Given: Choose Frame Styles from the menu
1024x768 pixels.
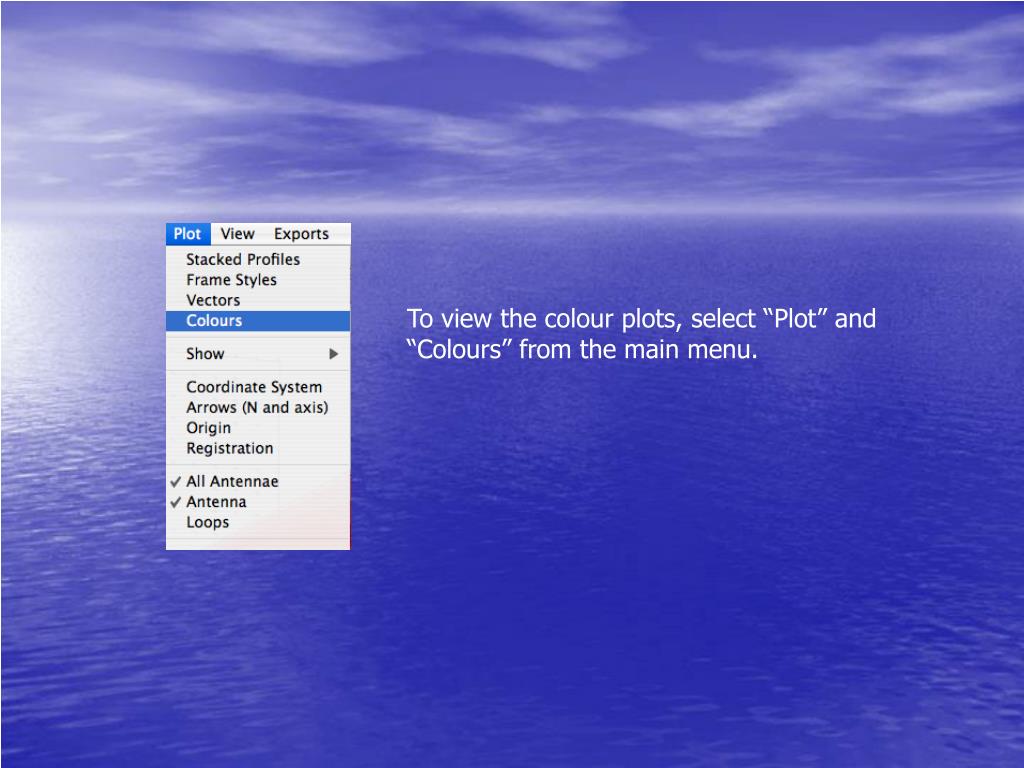Looking at the screenshot, I should pyautogui.click(x=258, y=280).
